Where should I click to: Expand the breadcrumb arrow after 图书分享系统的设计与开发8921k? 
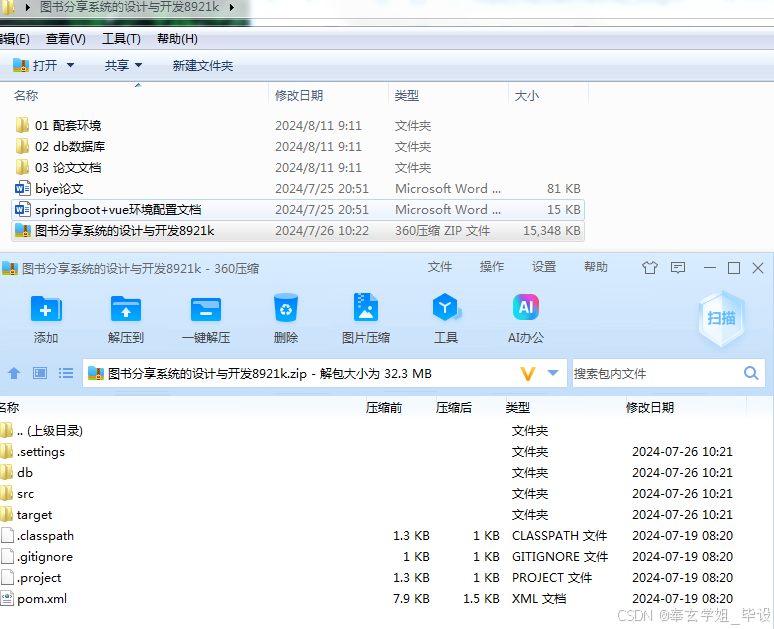point(232,7)
